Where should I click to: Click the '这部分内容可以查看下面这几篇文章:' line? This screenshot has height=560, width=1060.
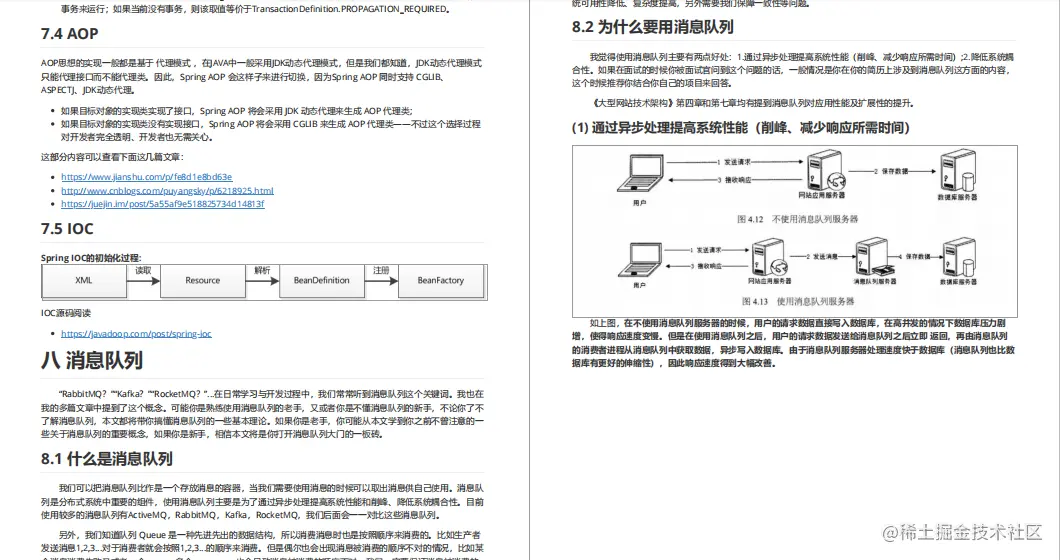(x=112, y=157)
